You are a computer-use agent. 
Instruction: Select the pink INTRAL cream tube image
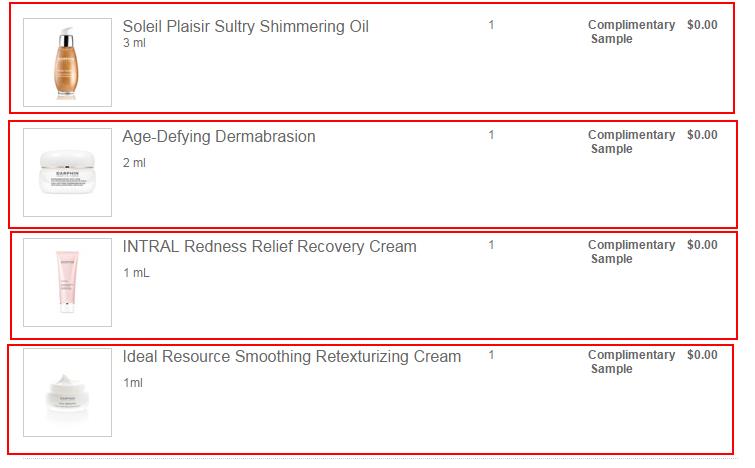[67, 282]
